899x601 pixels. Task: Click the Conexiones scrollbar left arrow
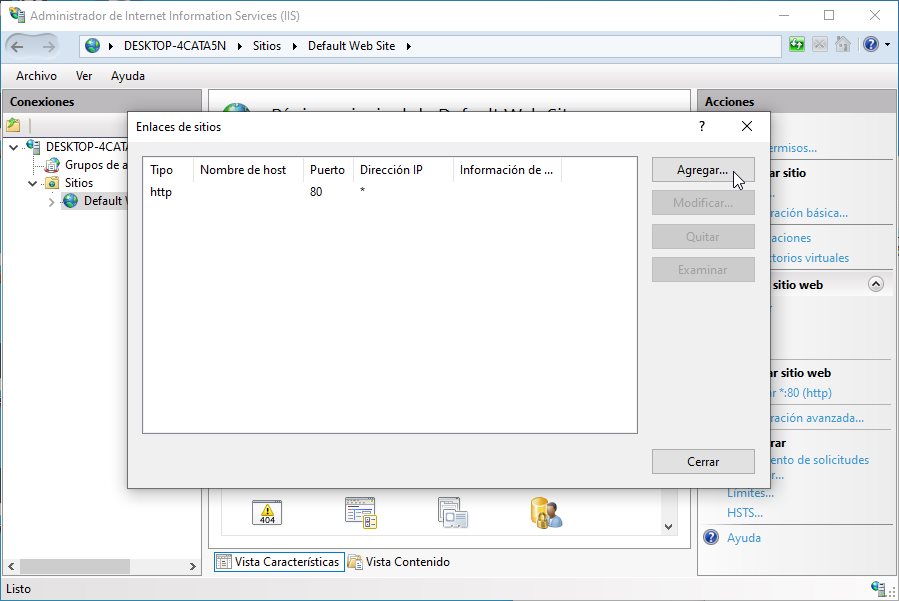coord(11,566)
